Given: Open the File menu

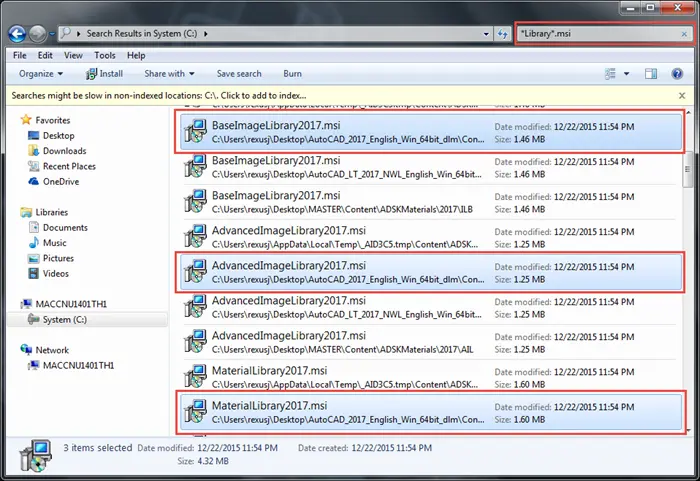Looking at the screenshot, I should coord(20,55).
